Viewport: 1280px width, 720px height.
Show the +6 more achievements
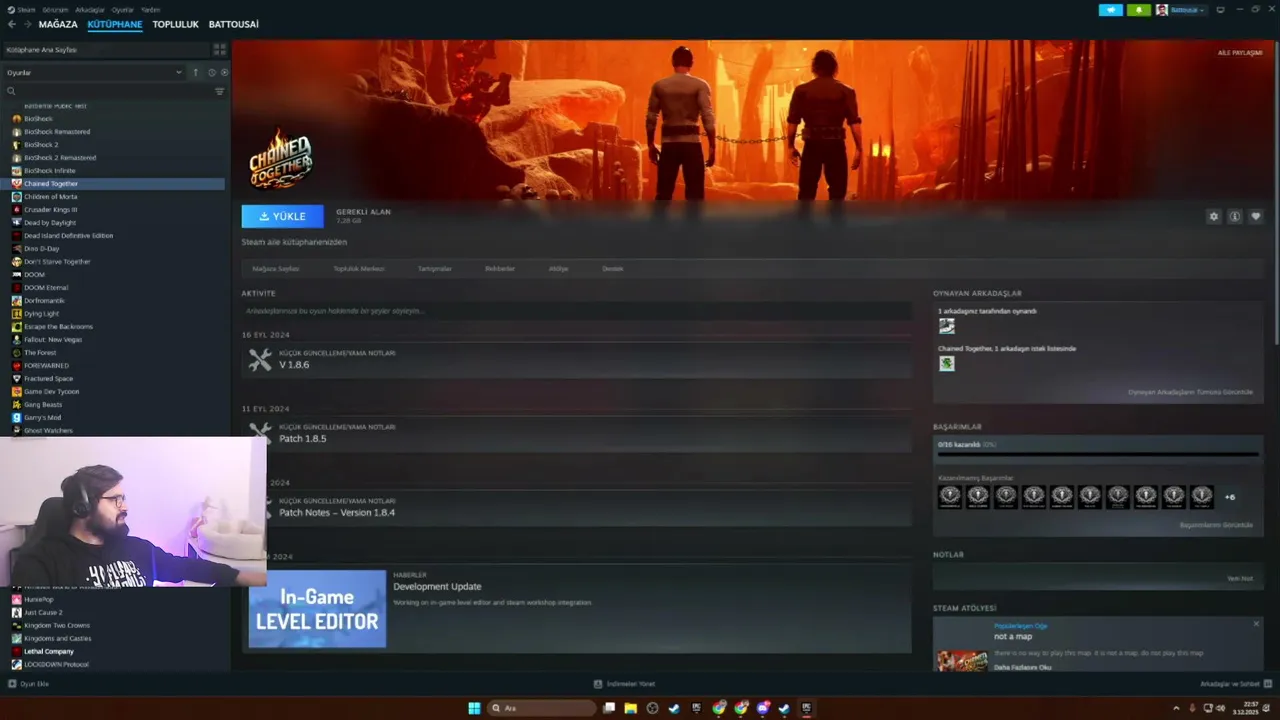1230,497
